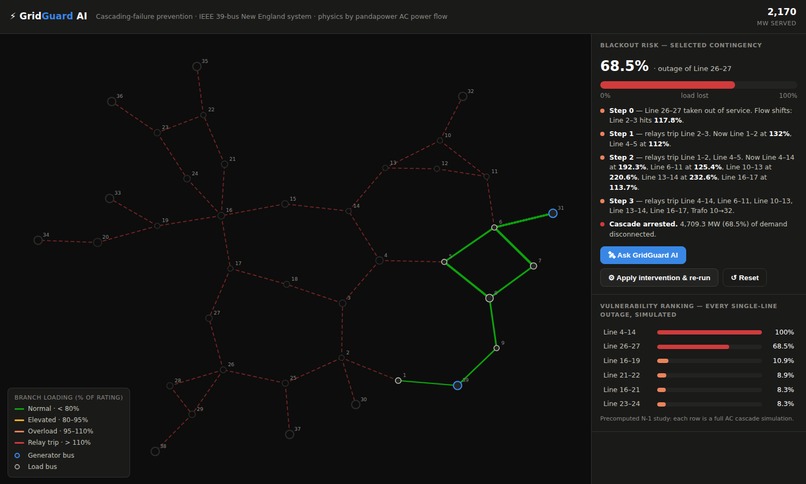The width and height of the screenshot is (806, 484).
Task: Click the 8.9% value for Line 21-22
Action: 785,375
